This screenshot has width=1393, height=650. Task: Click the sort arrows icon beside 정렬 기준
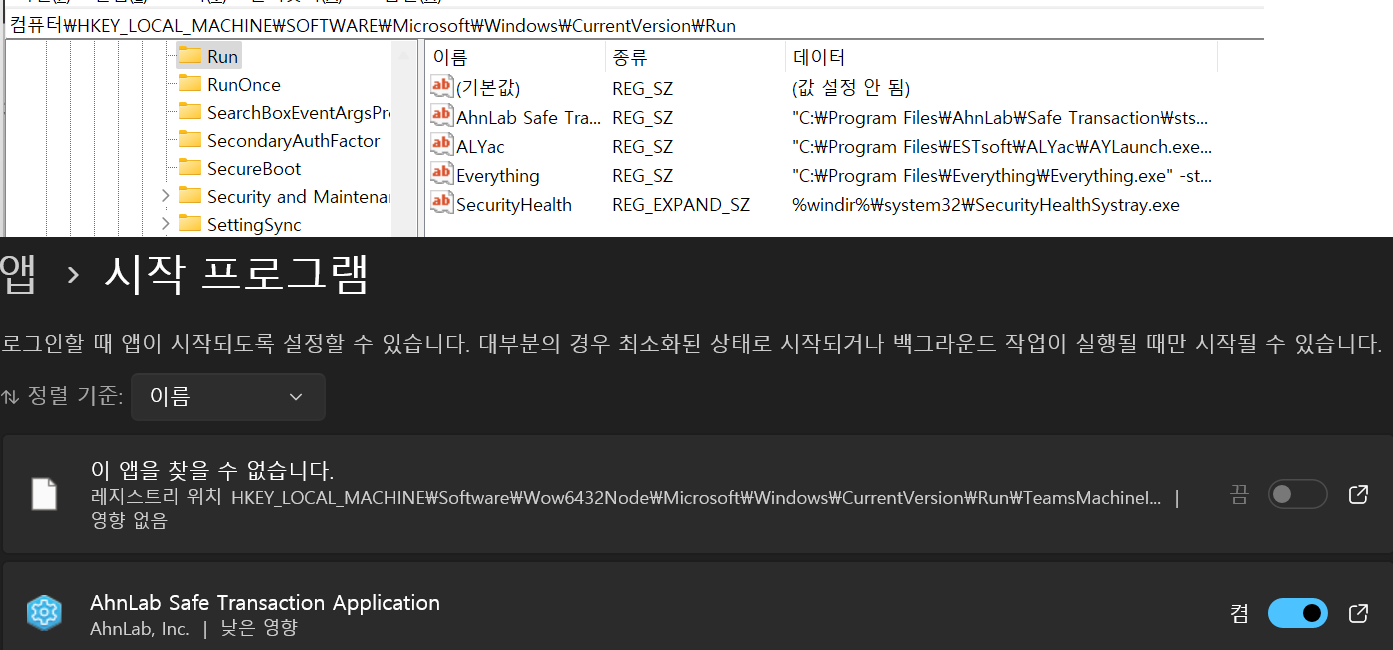10,397
